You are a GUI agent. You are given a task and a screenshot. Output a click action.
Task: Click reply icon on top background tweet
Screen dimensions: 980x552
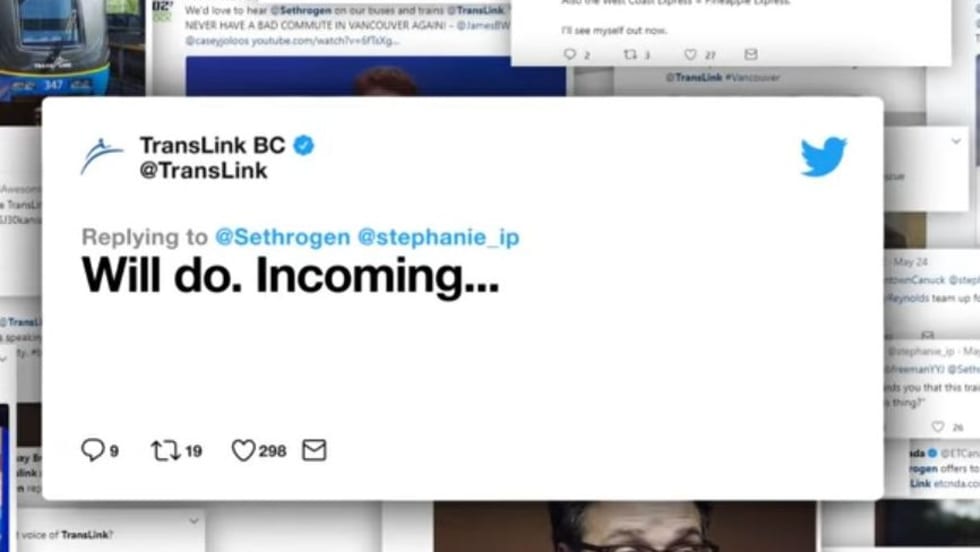tap(569, 54)
